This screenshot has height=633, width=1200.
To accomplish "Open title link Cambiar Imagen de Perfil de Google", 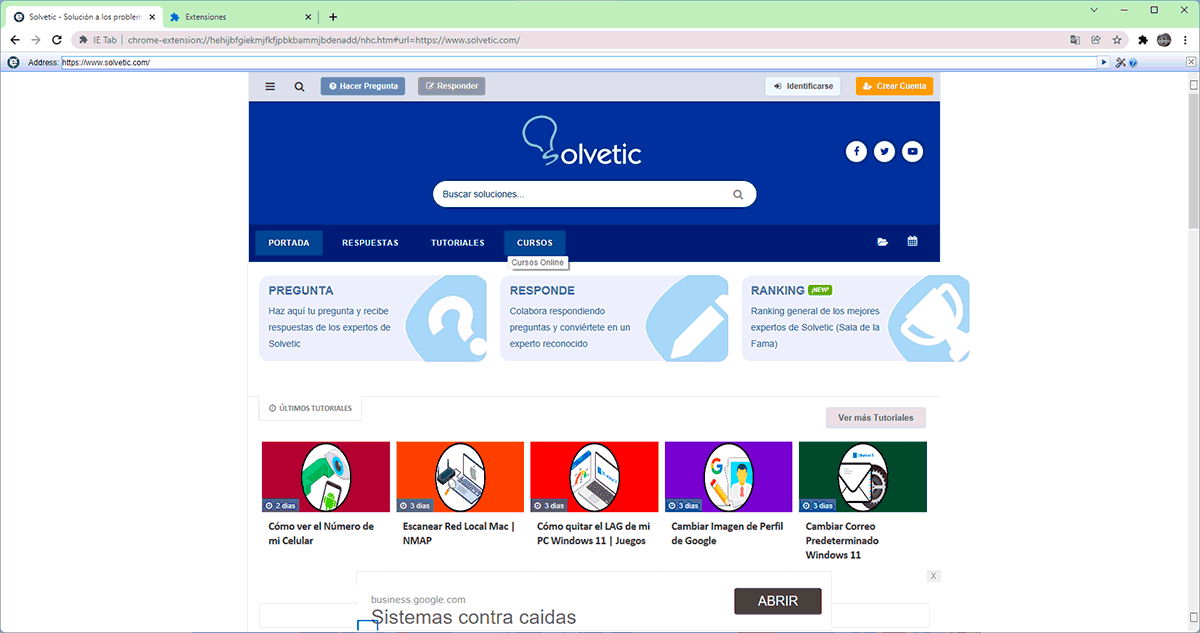I will pyautogui.click(x=727, y=533).
